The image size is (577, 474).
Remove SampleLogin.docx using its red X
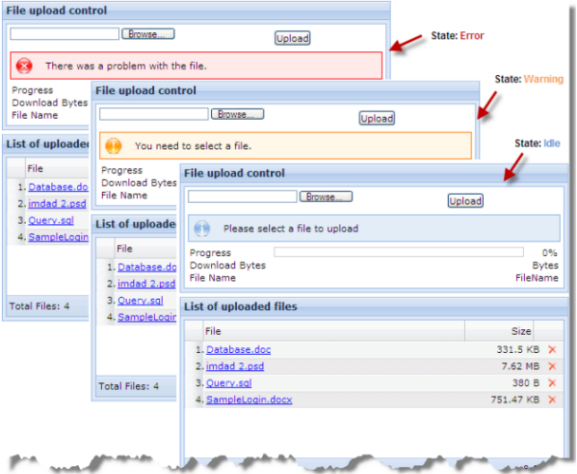click(552, 400)
